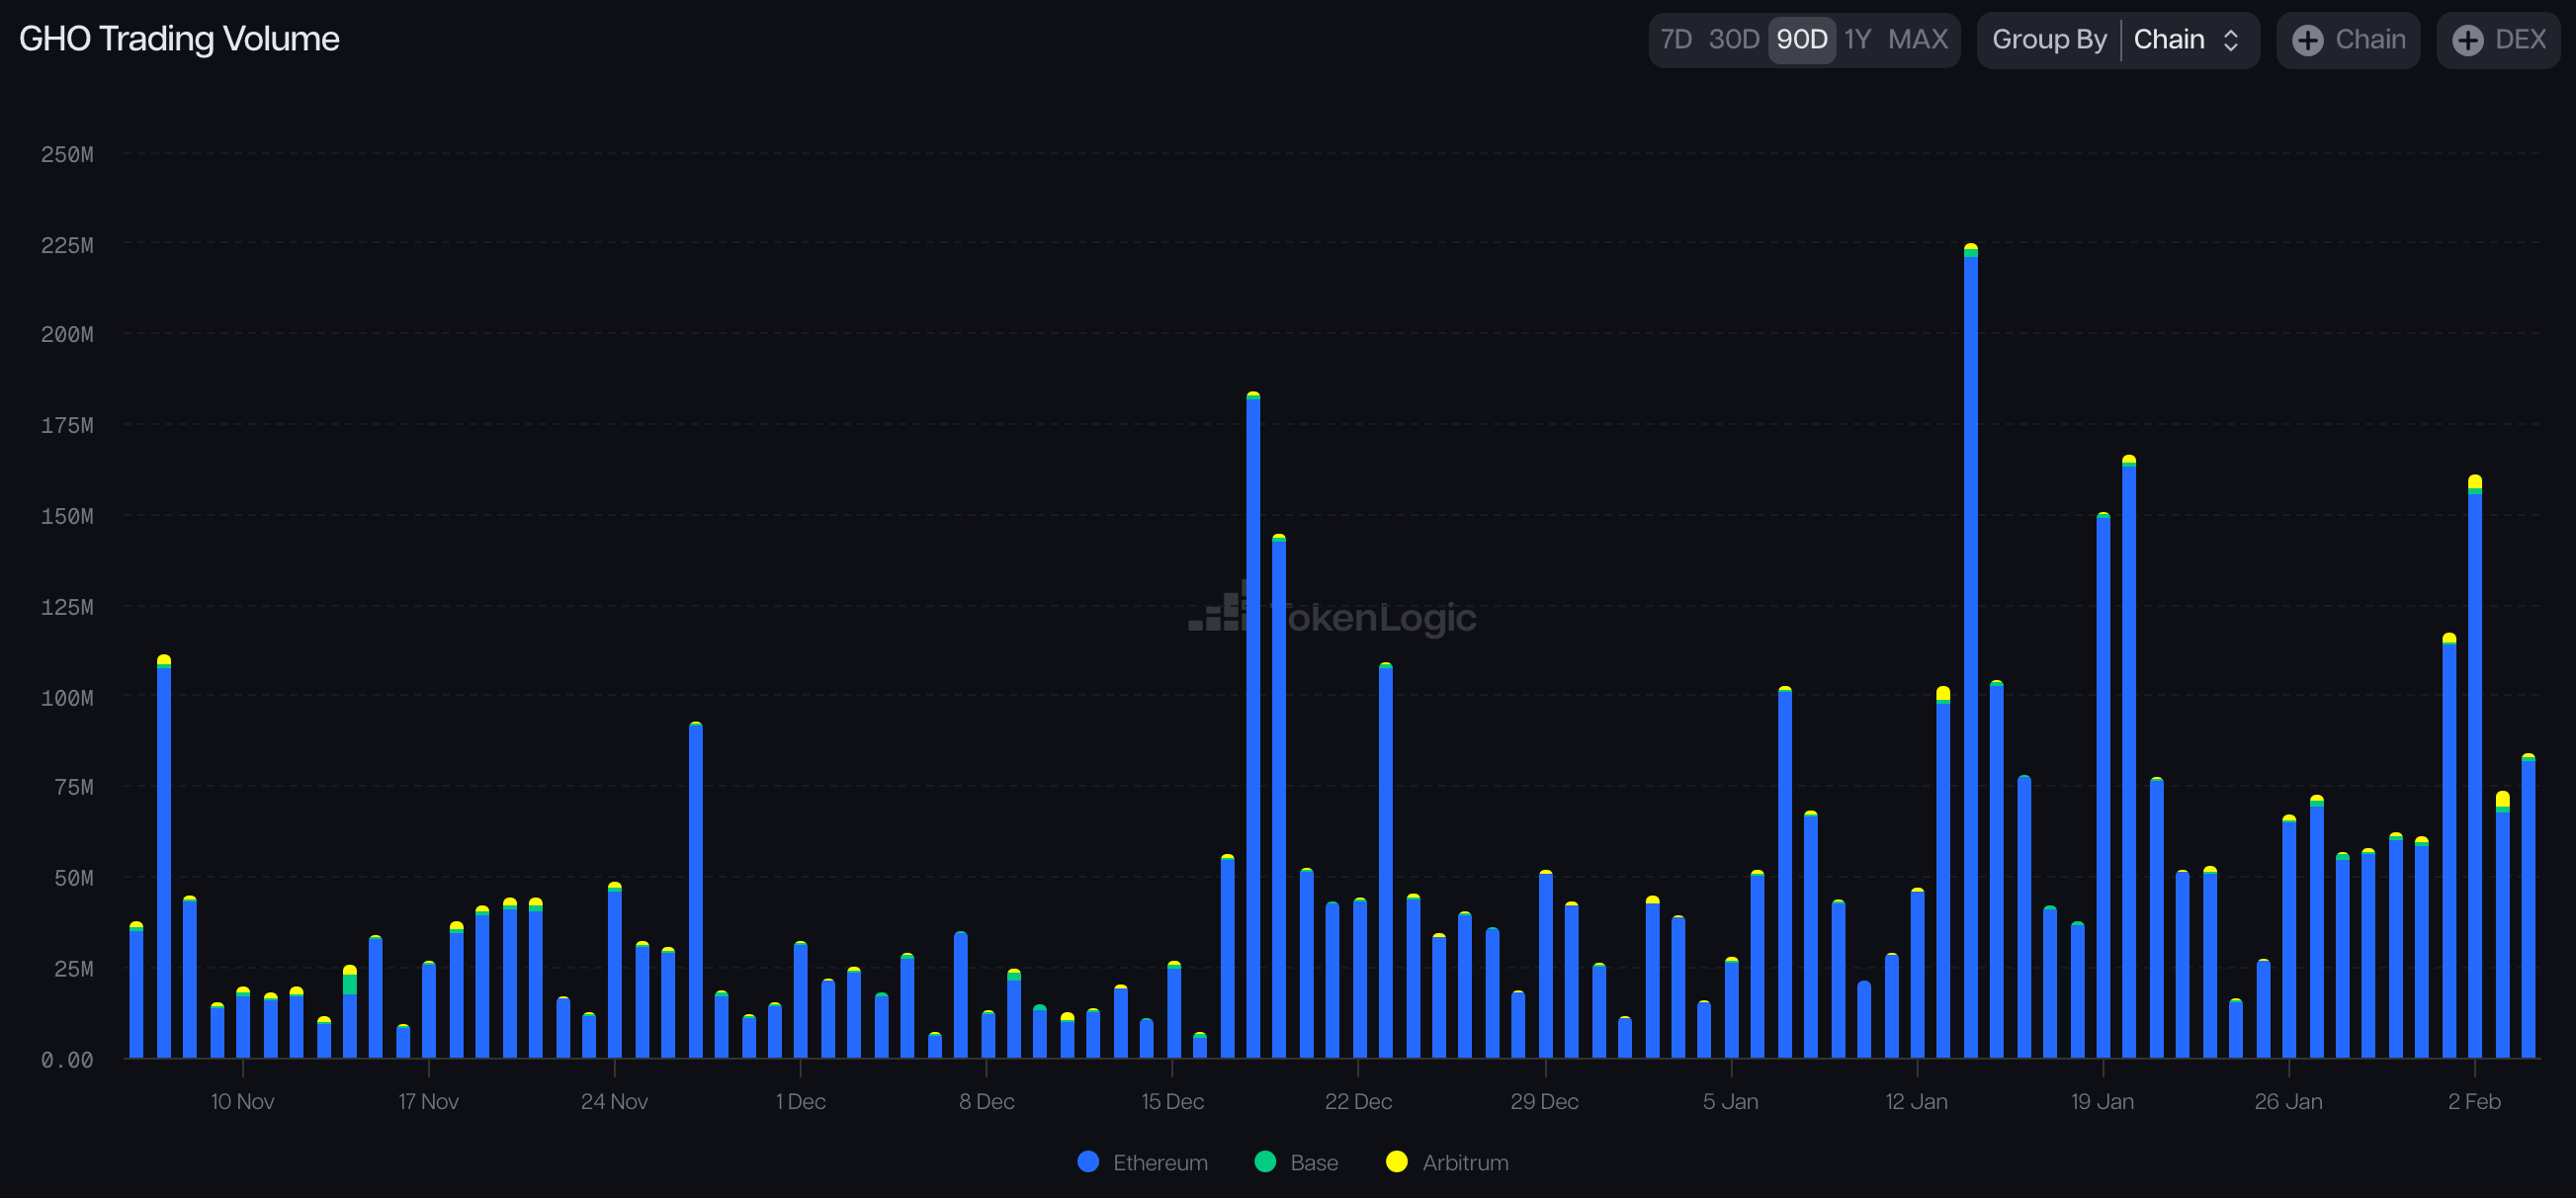Toggle the Ethereum legend series dot

click(x=1088, y=1161)
